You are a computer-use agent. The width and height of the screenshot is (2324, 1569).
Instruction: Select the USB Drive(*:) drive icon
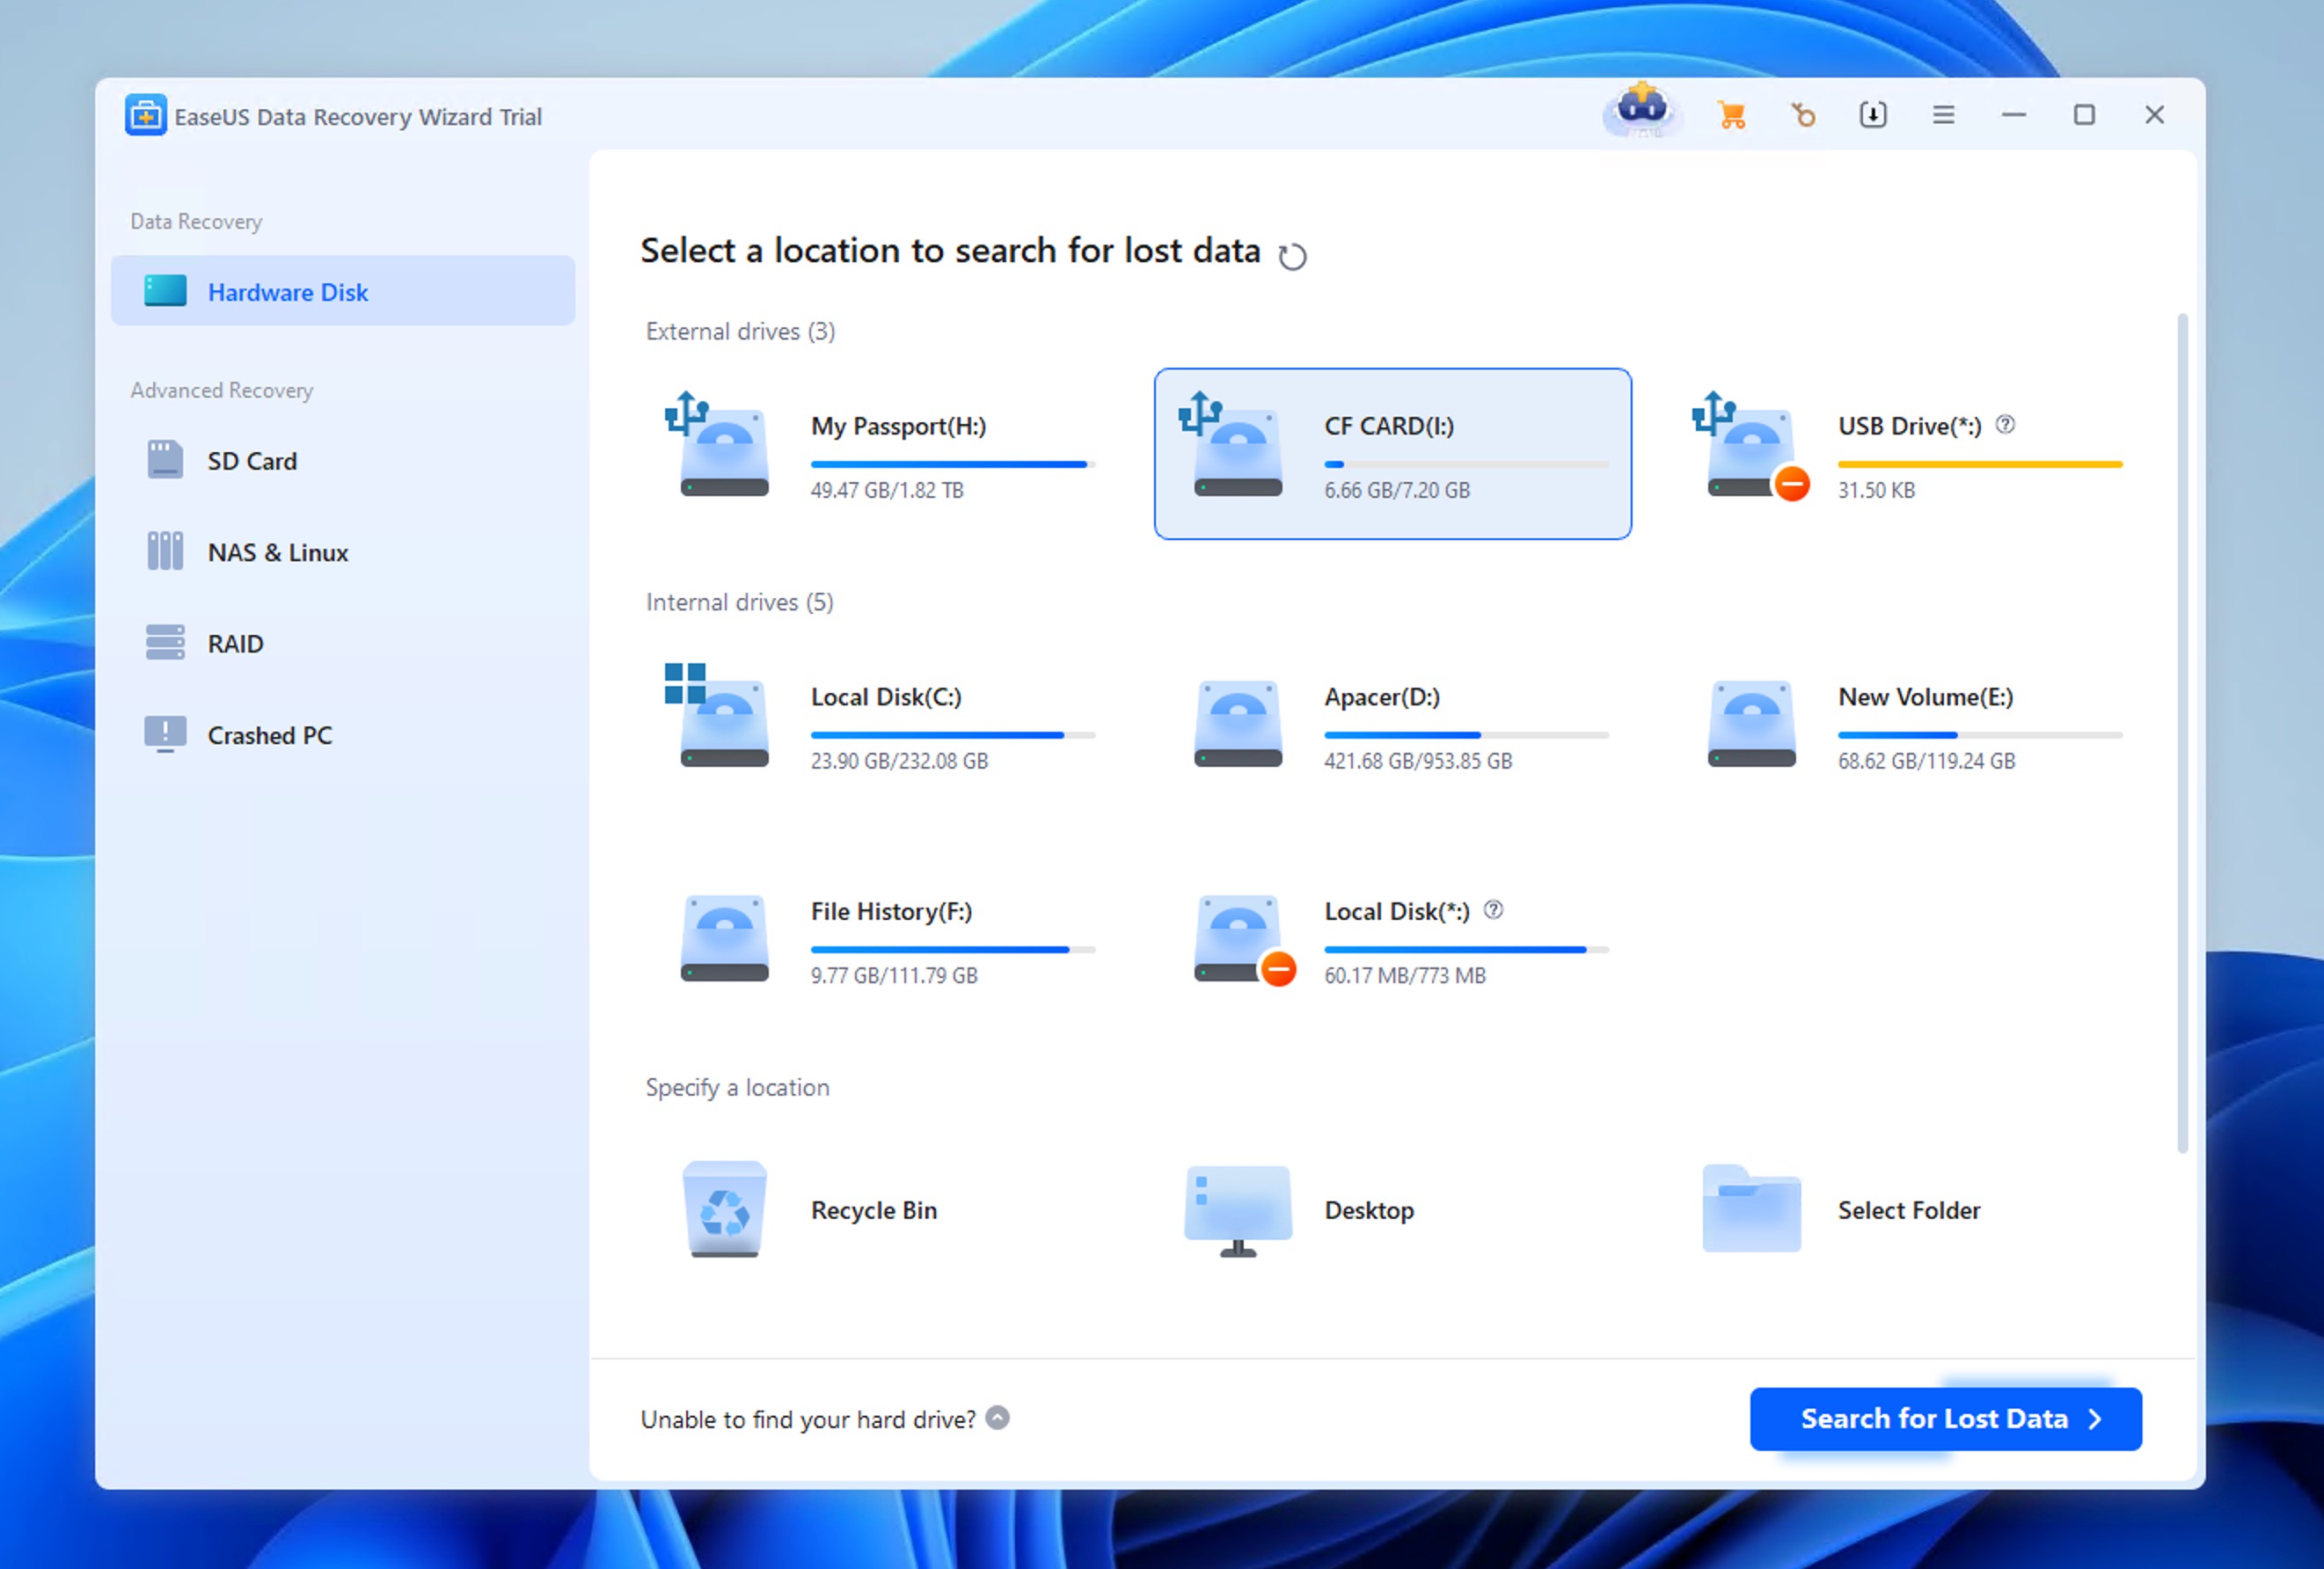pos(1750,446)
